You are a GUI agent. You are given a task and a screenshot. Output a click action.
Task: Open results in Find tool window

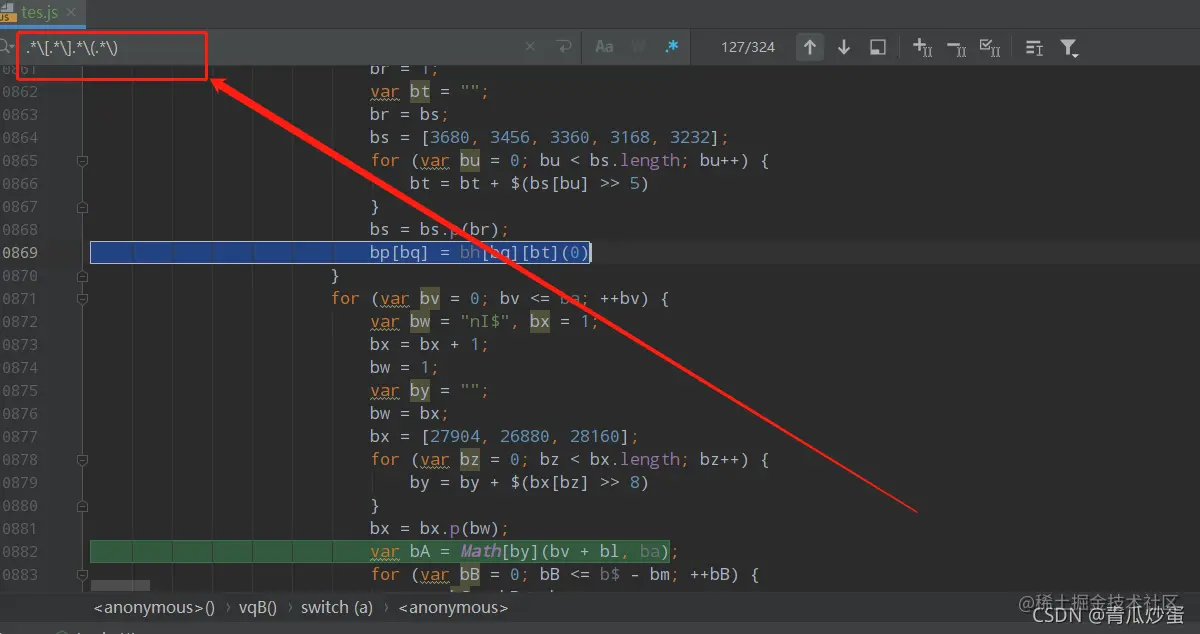(x=878, y=47)
